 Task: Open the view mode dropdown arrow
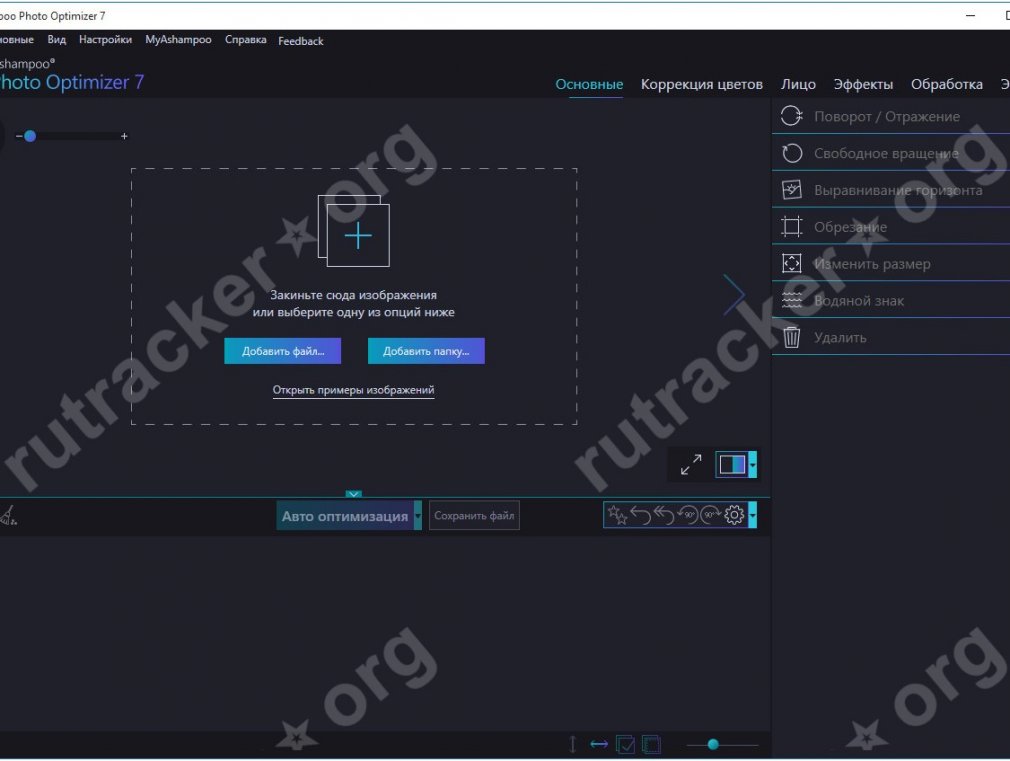752,465
